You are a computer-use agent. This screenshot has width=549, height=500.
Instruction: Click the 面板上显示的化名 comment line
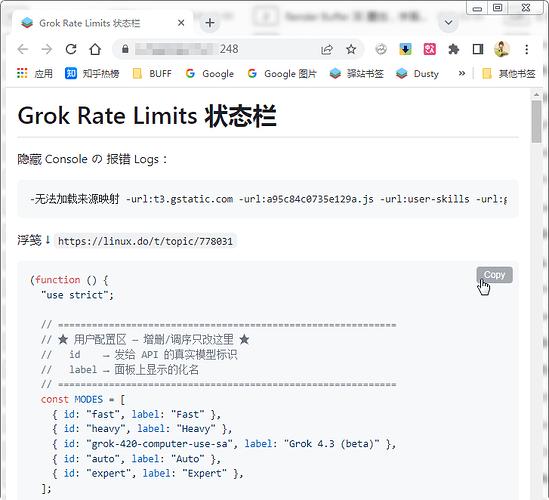click(120, 370)
